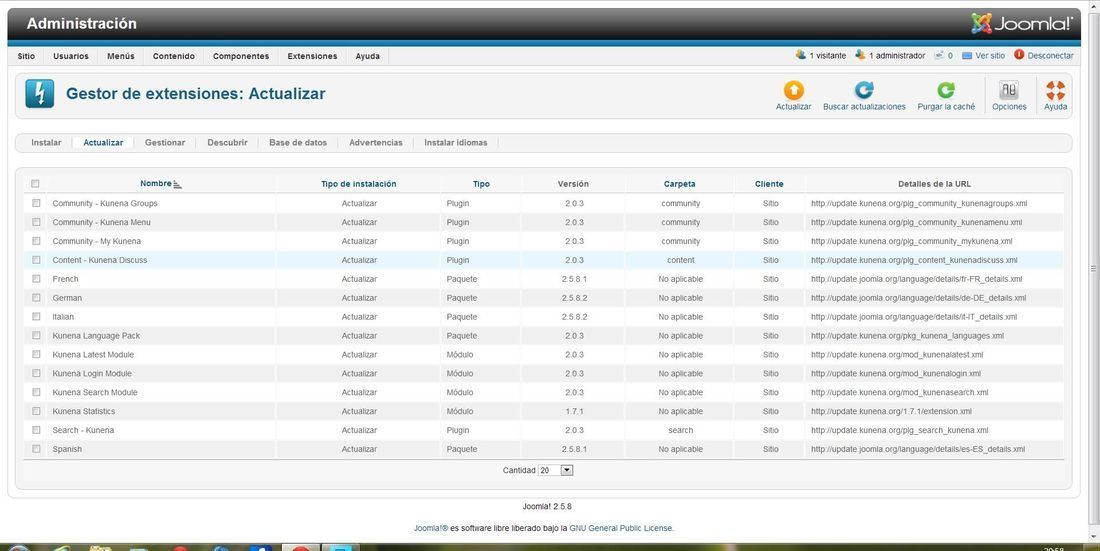Open the Usuarios menu
This screenshot has height=551, width=1100.
(x=71, y=56)
